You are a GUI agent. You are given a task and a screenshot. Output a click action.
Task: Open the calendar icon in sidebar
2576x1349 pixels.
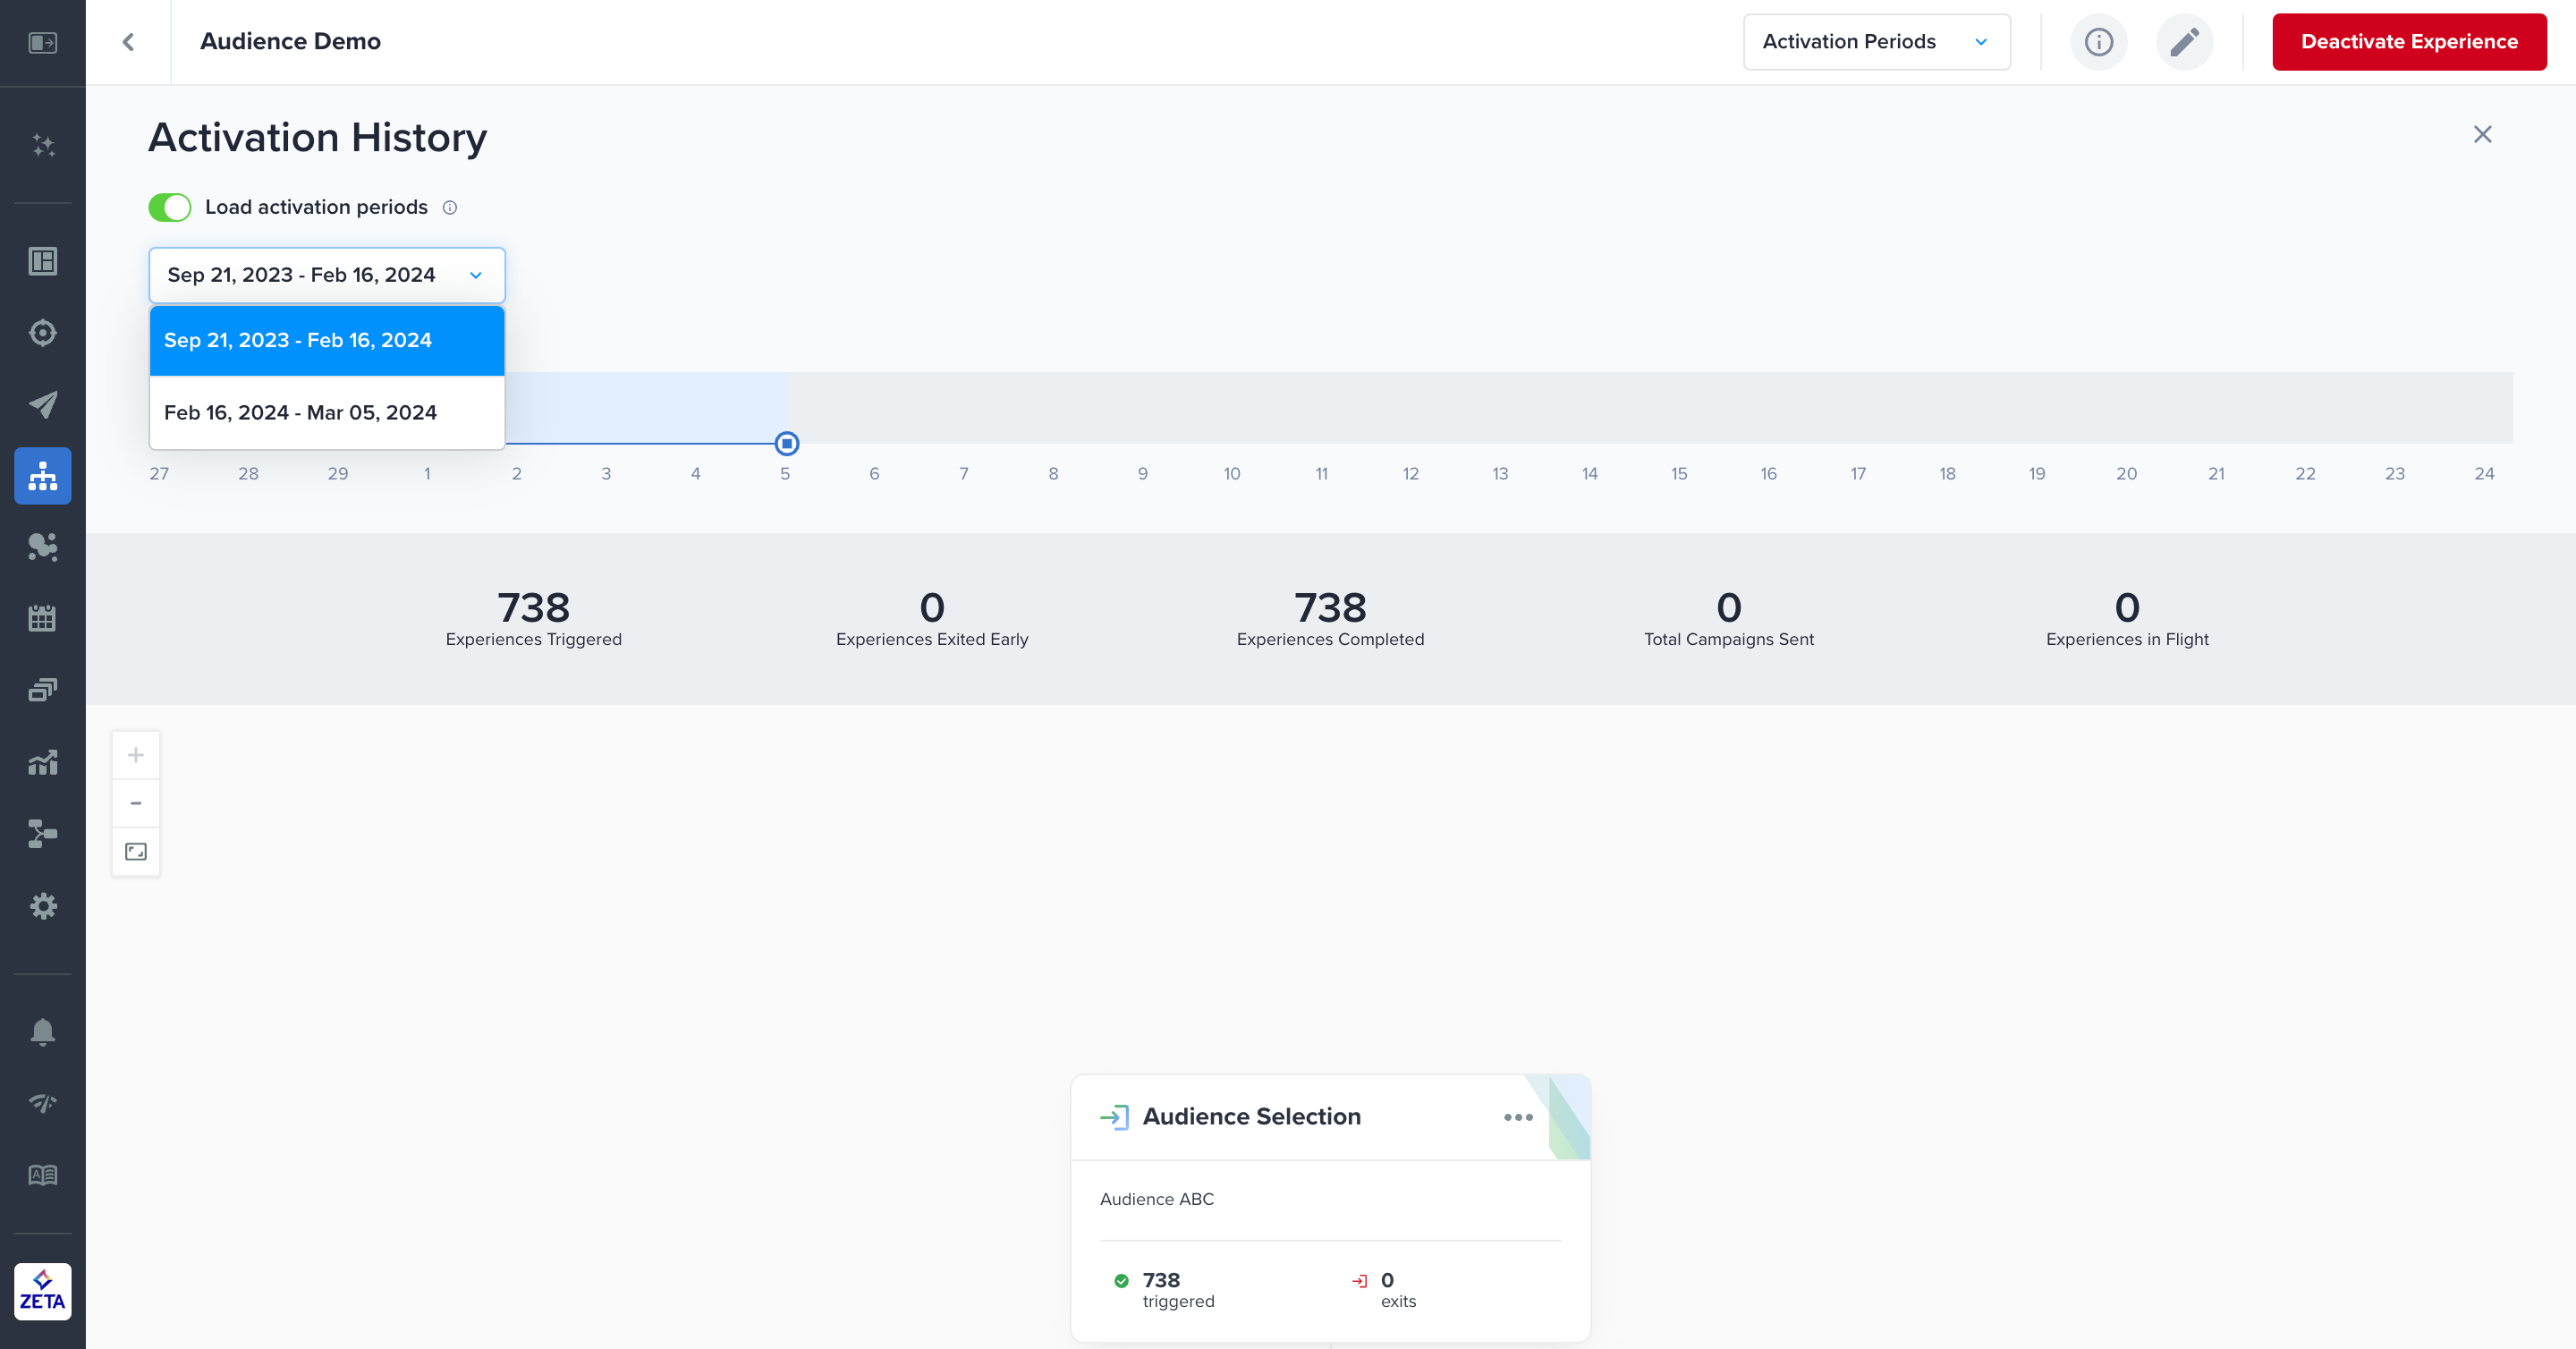click(43, 618)
